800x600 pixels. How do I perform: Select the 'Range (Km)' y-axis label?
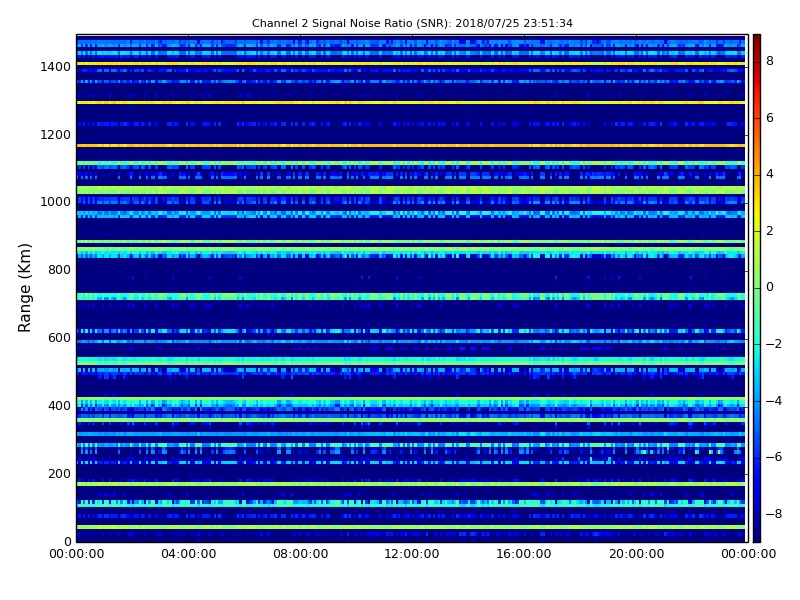pyautogui.click(x=24, y=288)
